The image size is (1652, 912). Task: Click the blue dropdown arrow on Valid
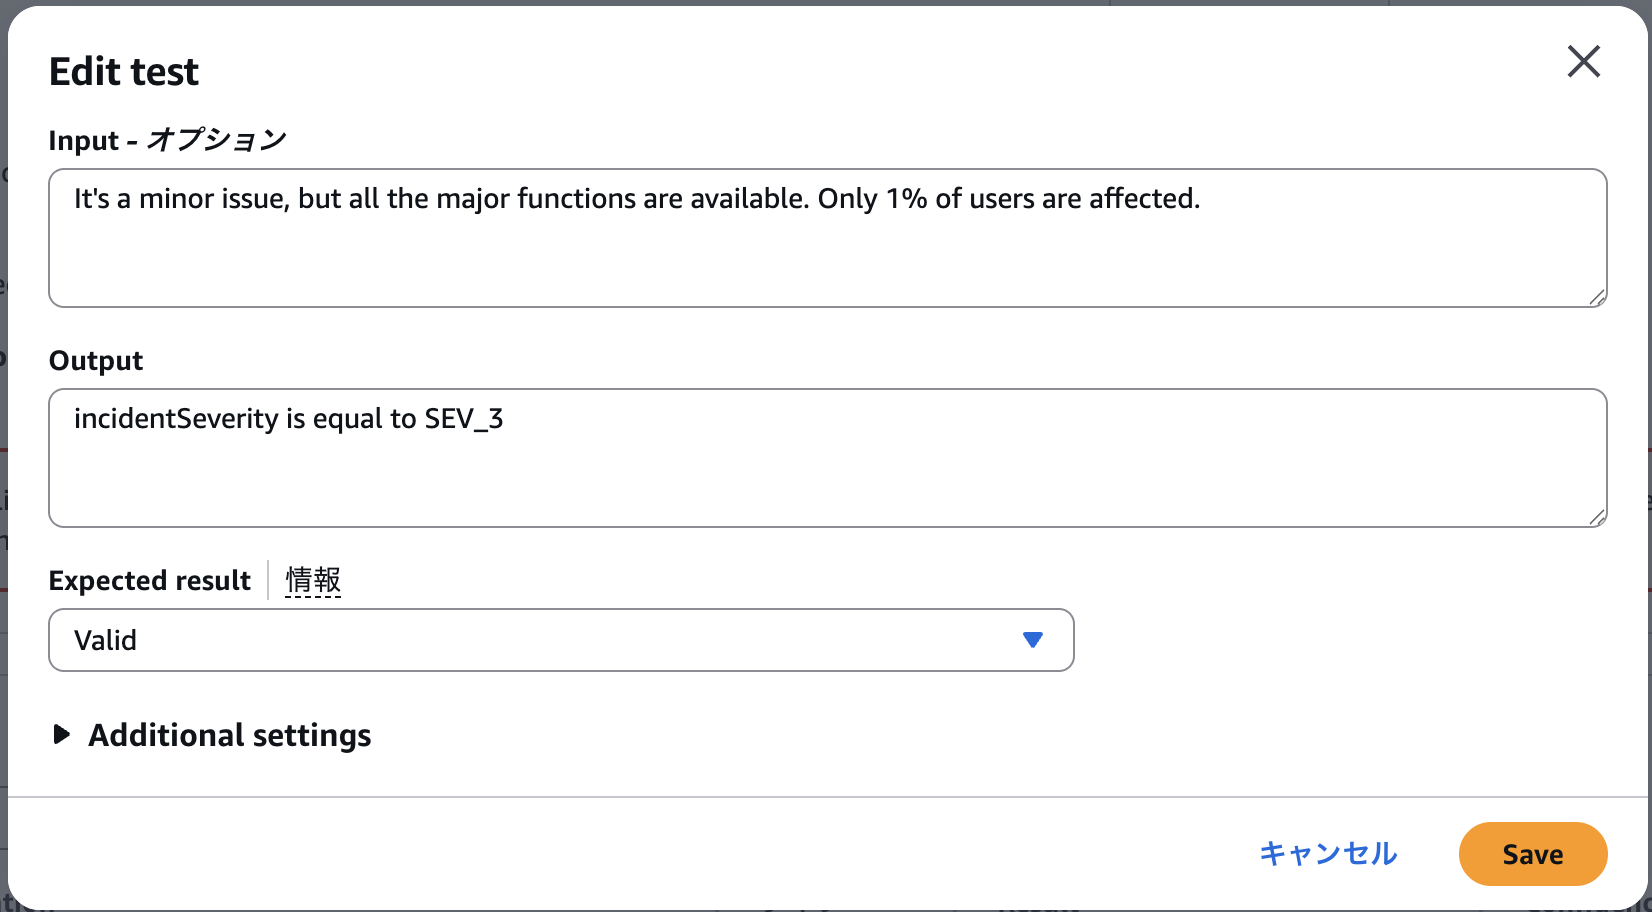click(1034, 640)
